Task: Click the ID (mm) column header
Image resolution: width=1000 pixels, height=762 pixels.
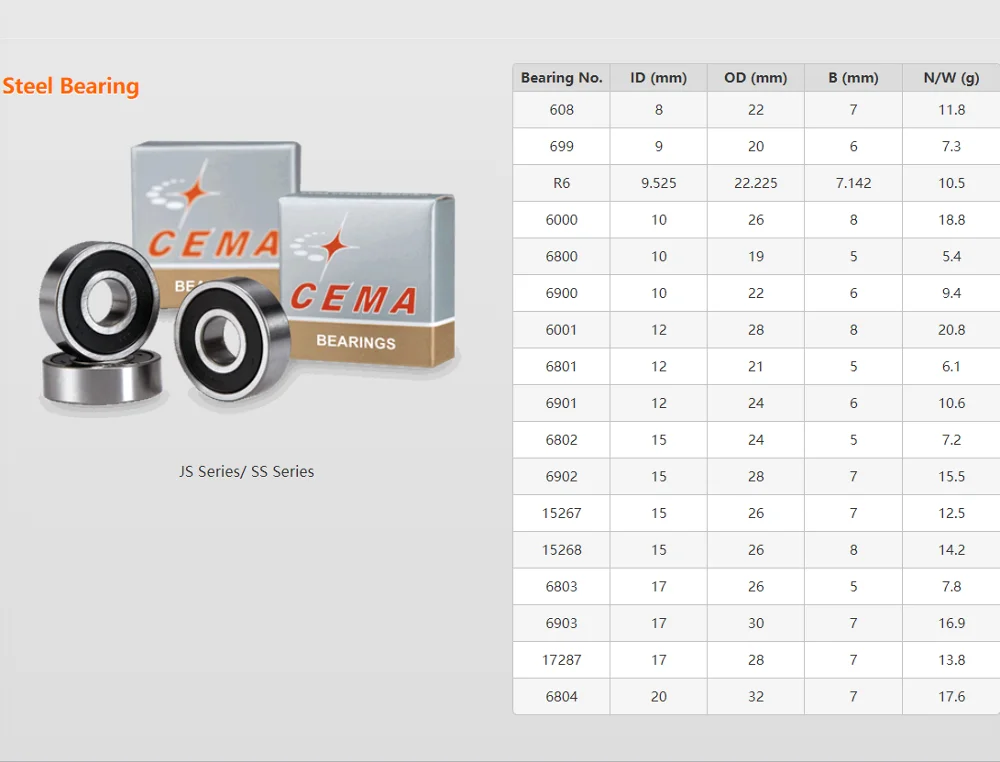Action: (x=658, y=78)
